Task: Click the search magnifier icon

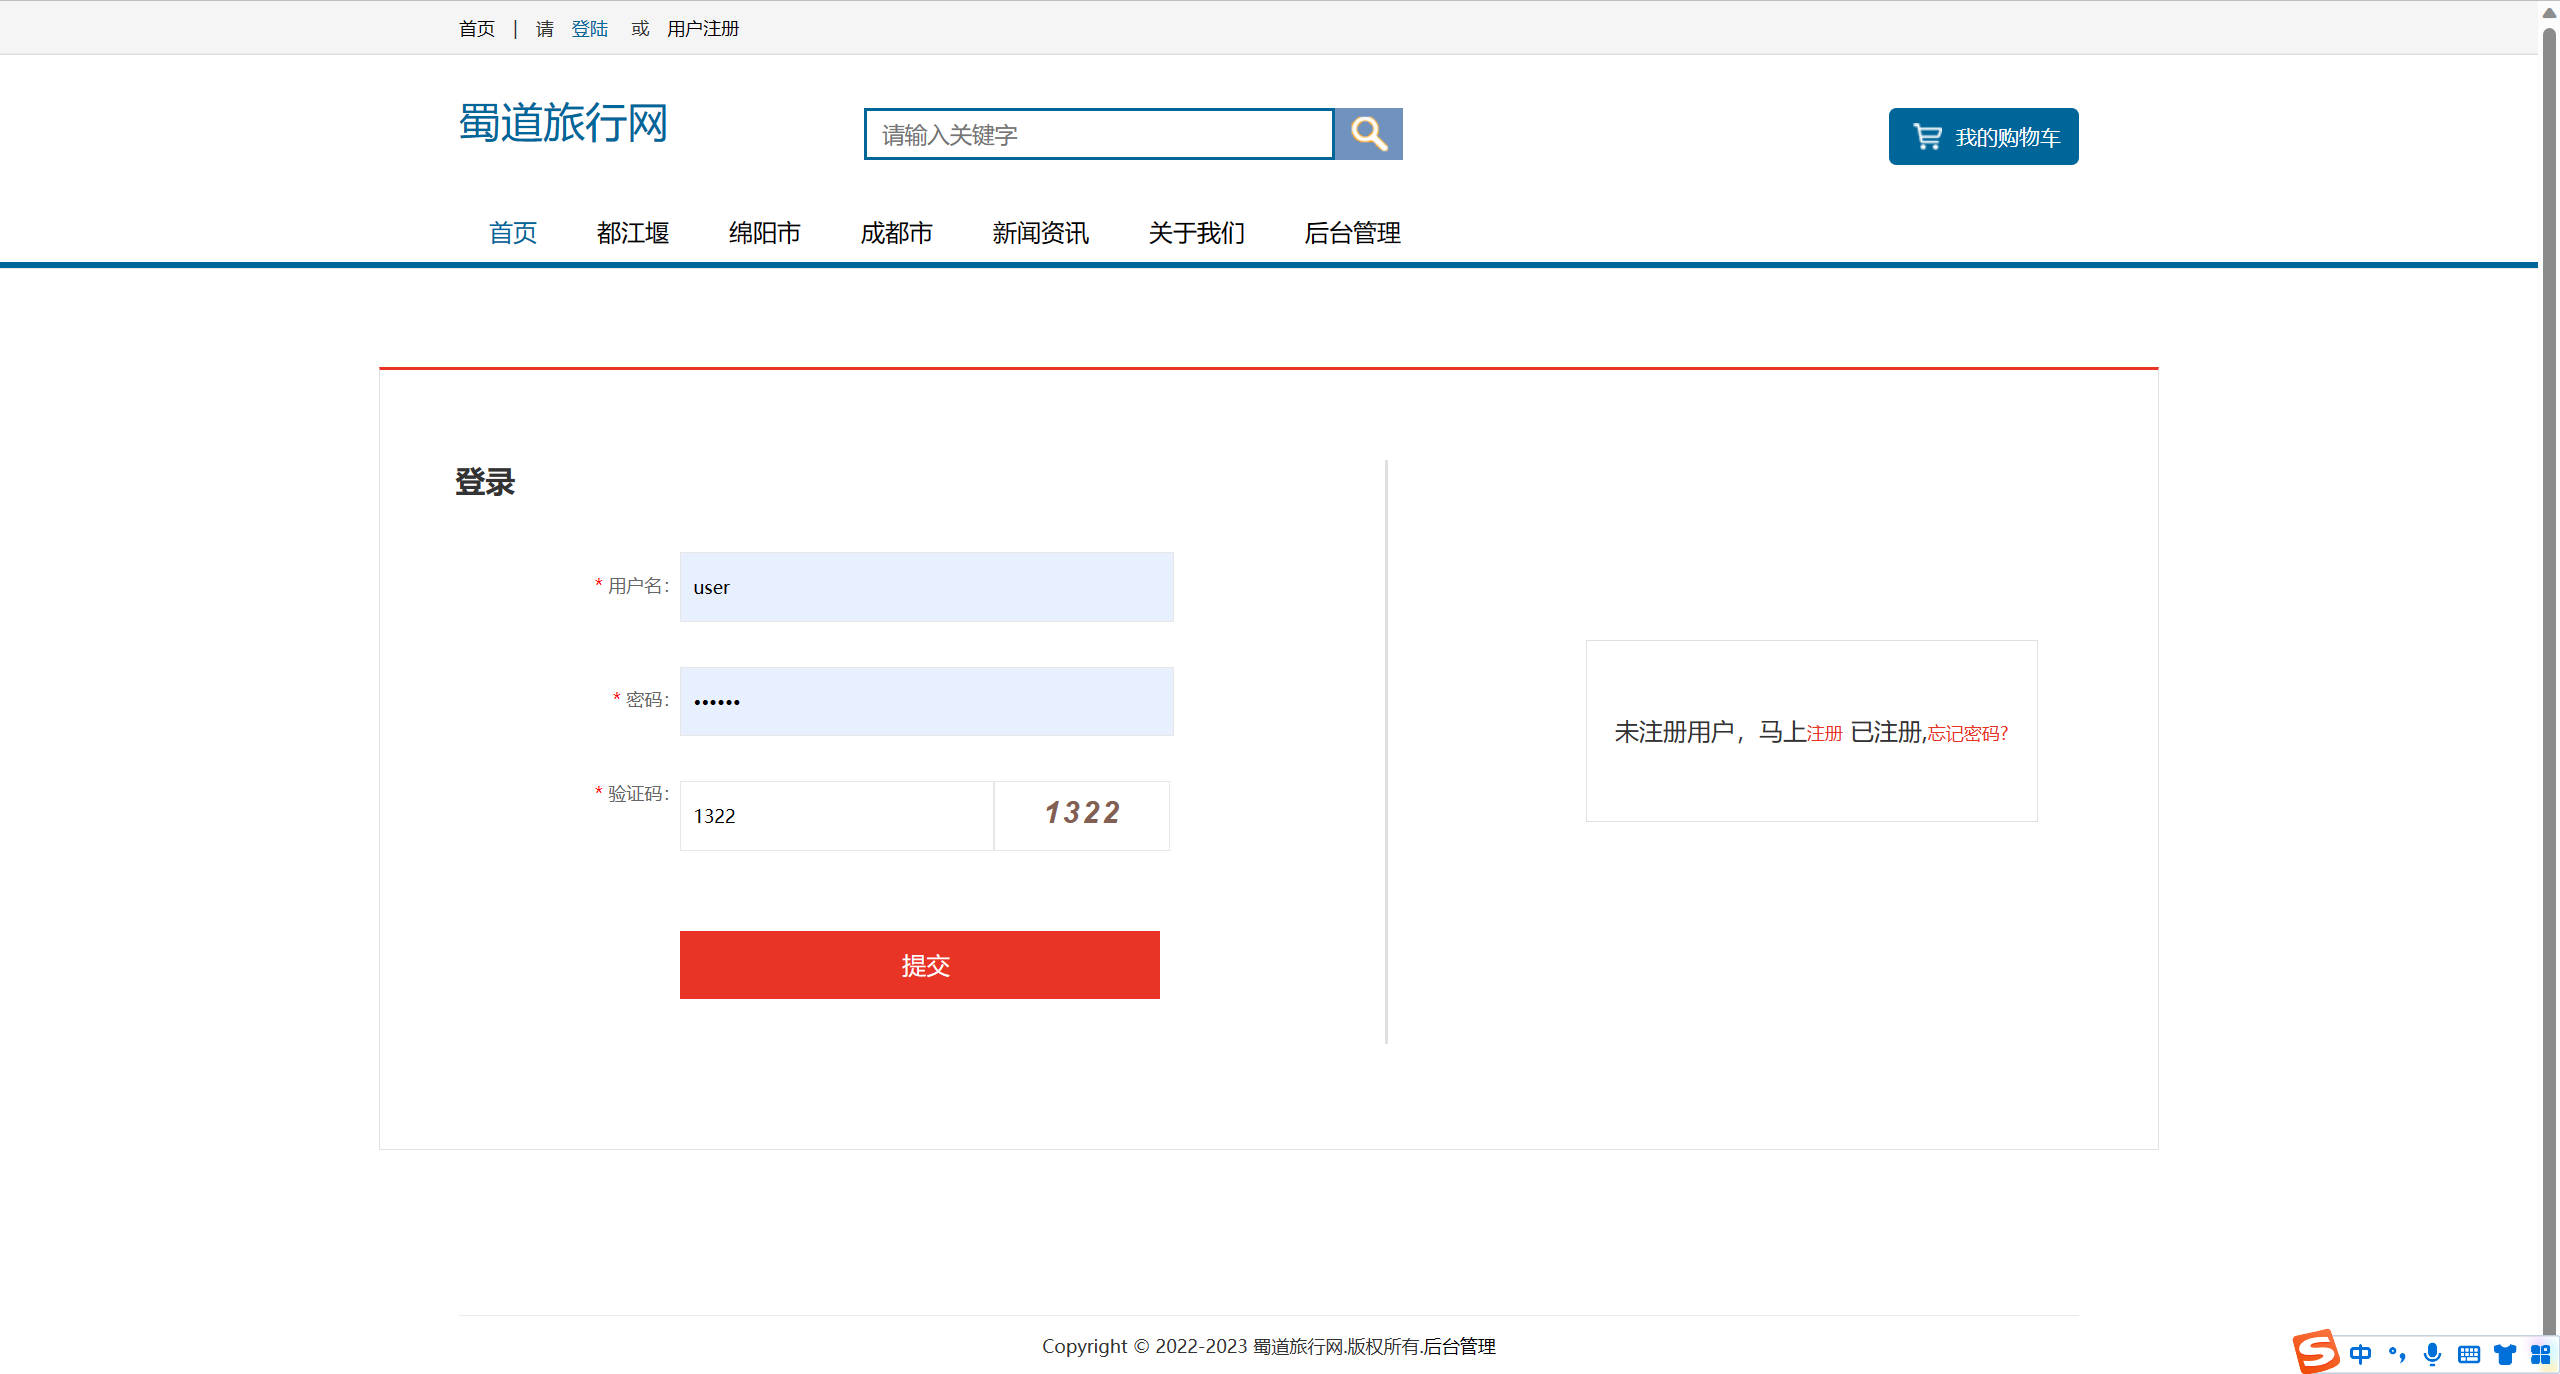Action: [1369, 133]
